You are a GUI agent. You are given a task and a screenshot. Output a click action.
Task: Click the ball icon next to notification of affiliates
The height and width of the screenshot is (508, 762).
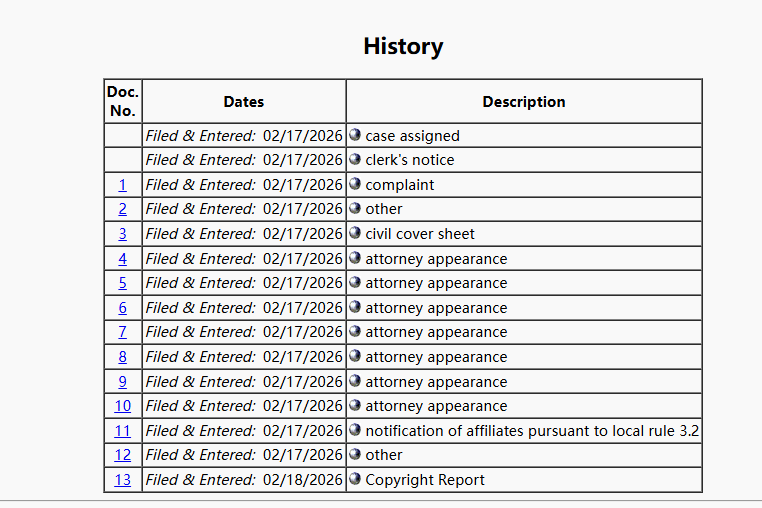(355, 430)
